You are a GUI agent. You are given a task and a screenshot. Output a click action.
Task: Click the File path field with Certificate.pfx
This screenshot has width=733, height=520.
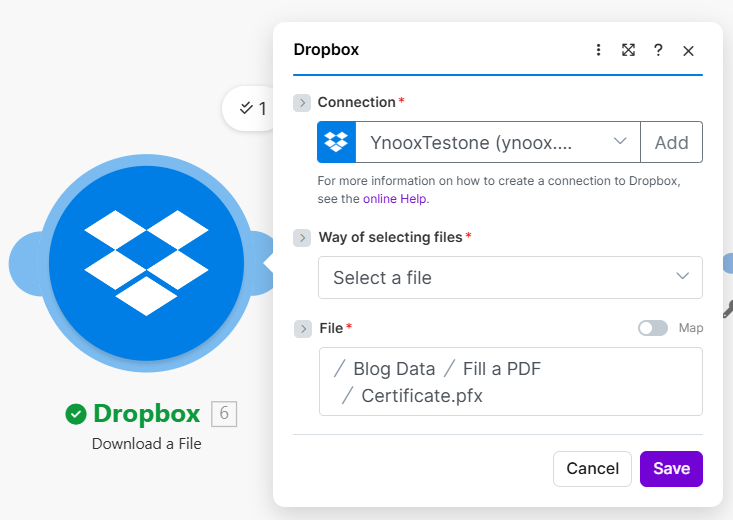coord(510,381)
